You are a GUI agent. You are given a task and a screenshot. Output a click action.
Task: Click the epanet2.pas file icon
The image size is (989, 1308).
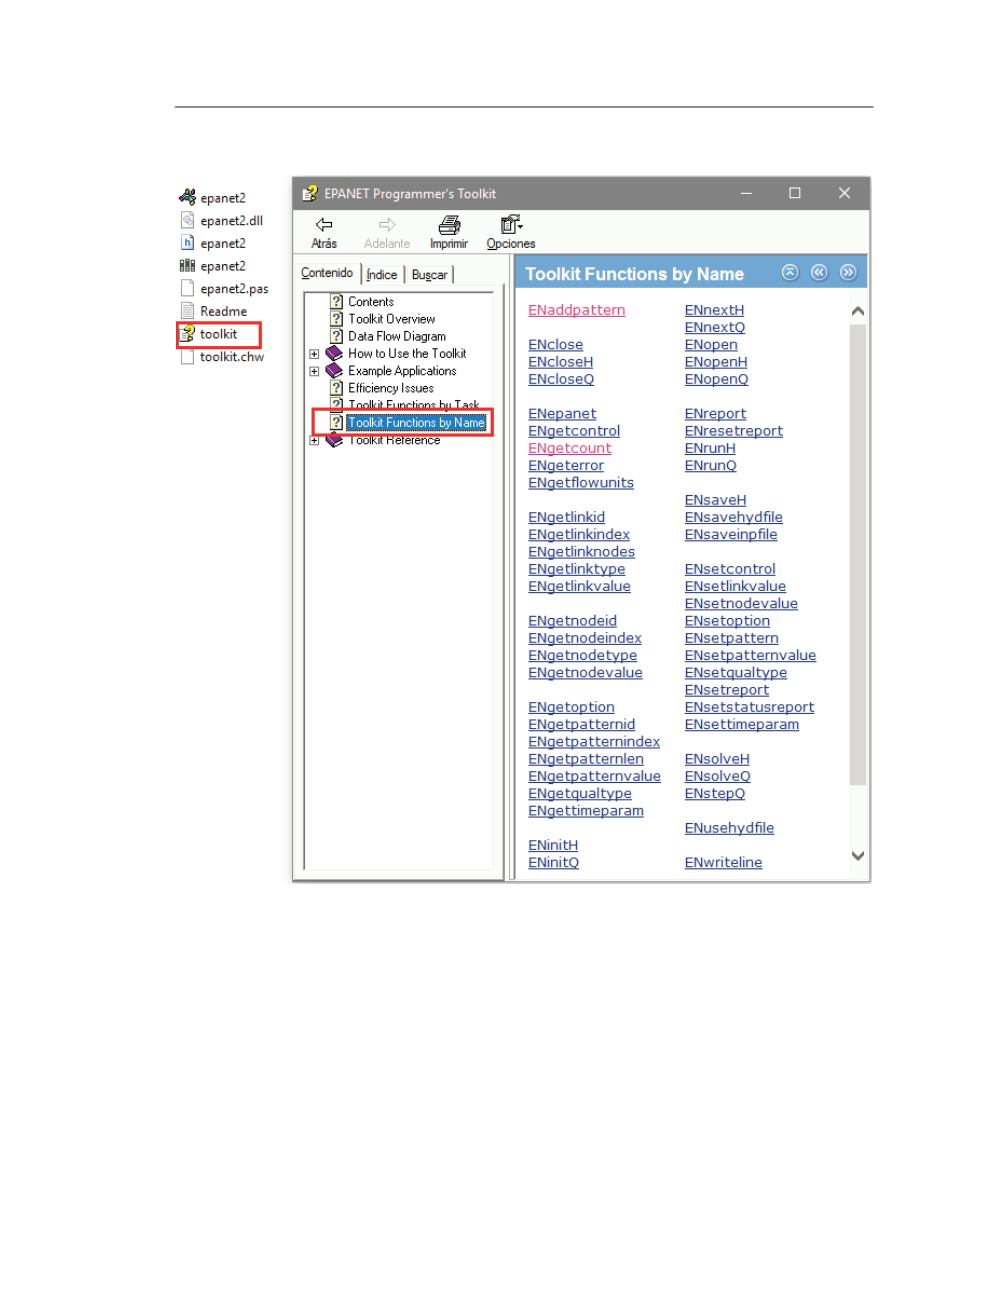tap(187, 288)
